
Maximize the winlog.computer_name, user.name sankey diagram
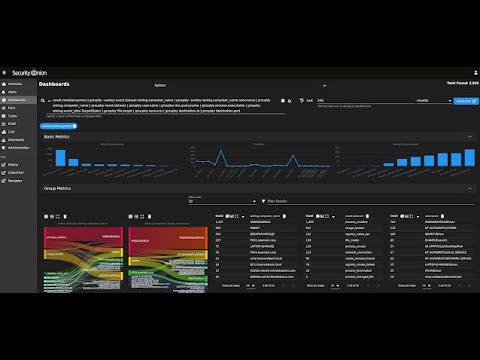click(142, 217)
